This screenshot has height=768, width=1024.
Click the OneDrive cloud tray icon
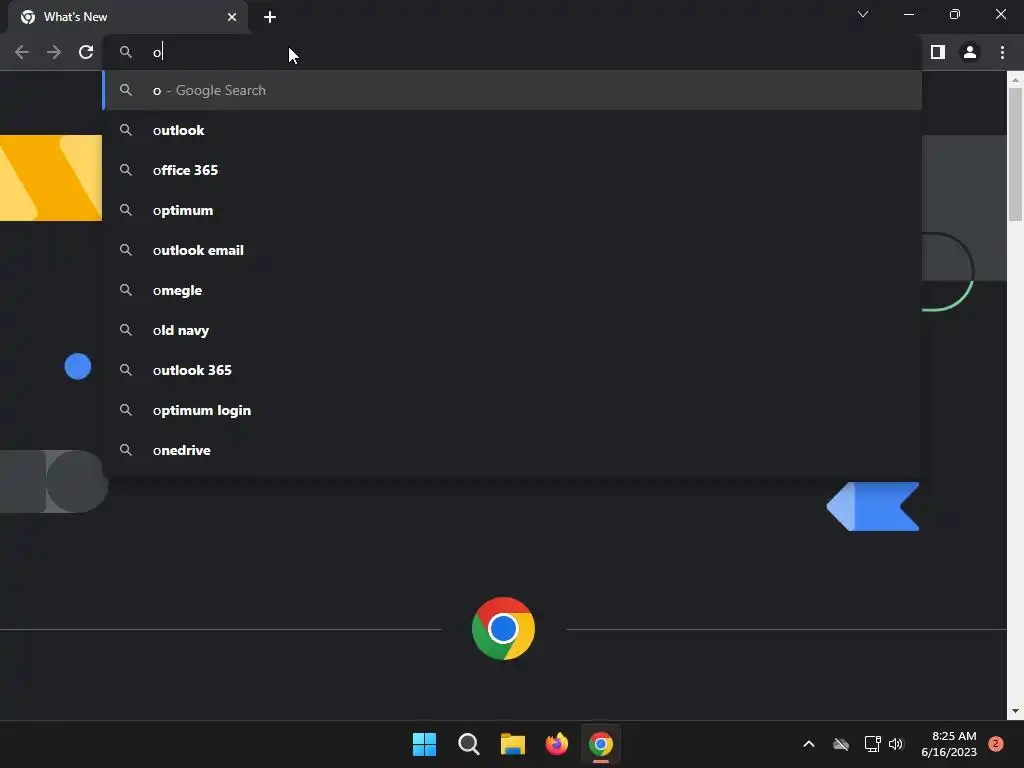click(x=840, y=744)
